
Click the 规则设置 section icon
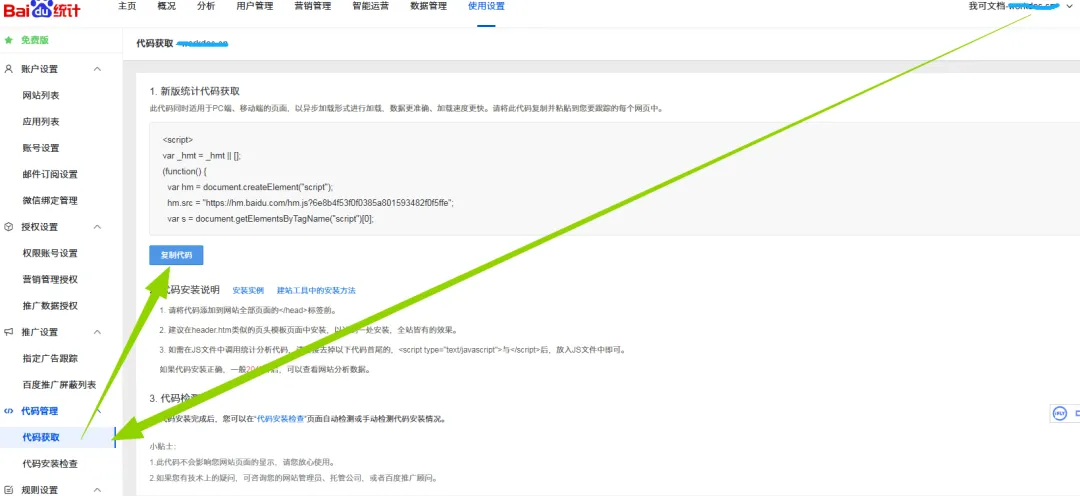[x=9, y=490]
